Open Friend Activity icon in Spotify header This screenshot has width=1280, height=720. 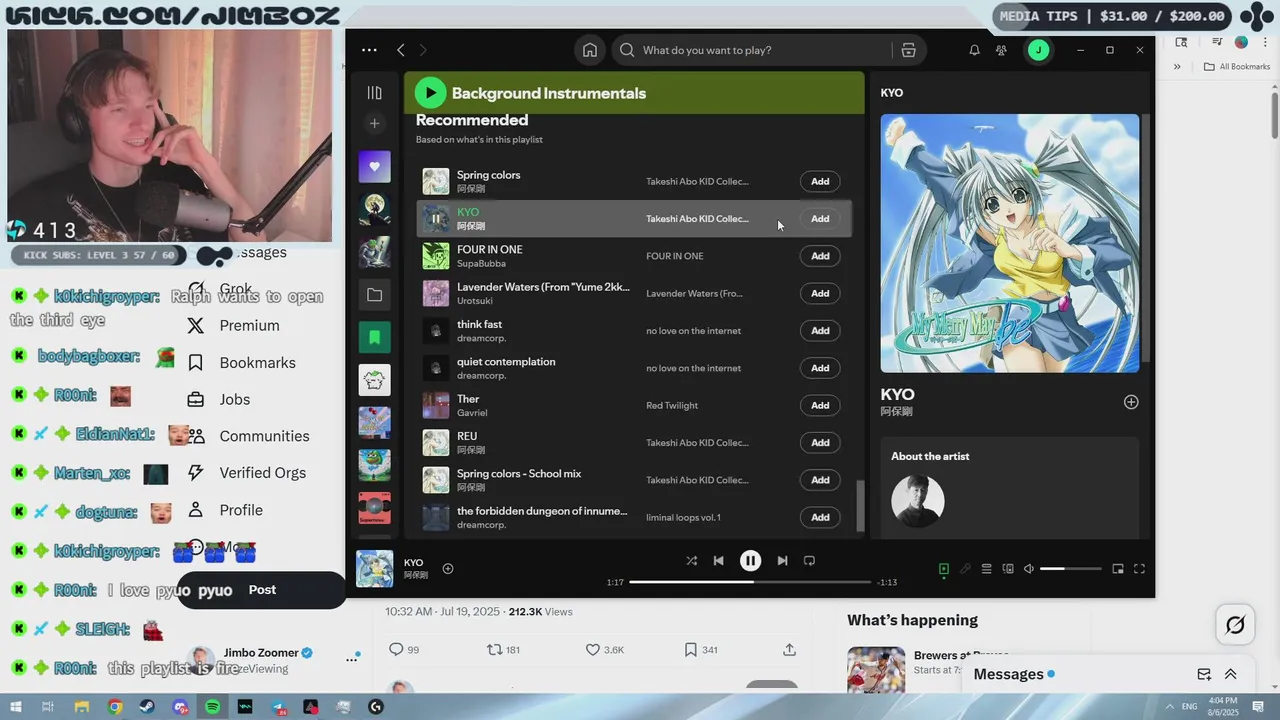(1001, 50)
